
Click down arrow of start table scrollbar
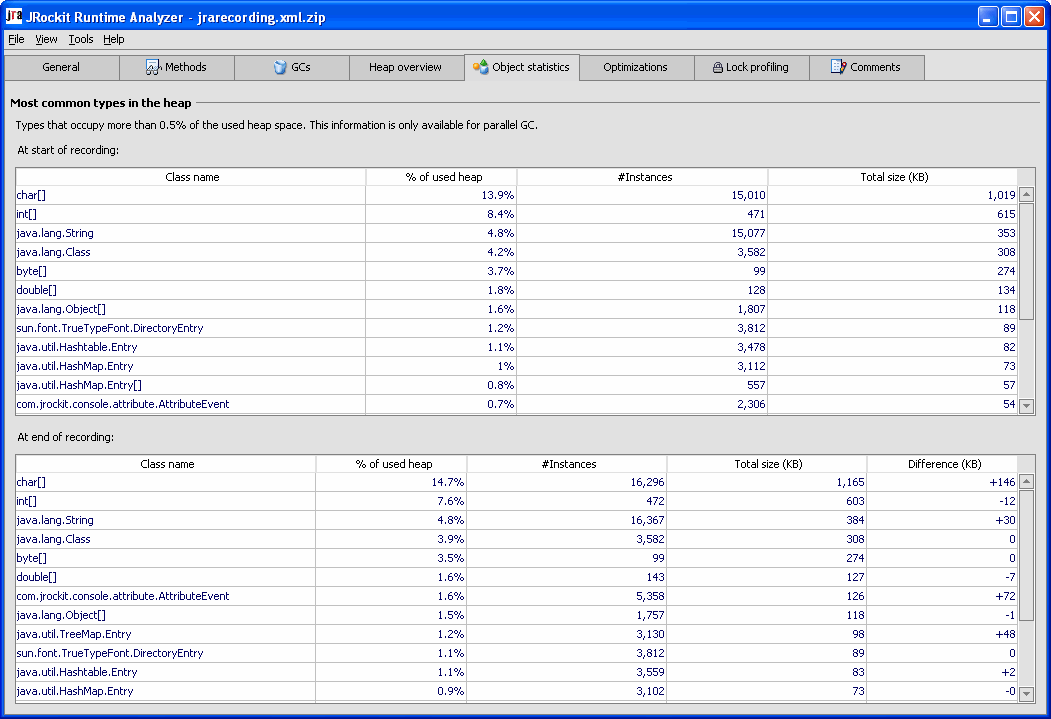pyautogui.click(x=1026, y=405)
